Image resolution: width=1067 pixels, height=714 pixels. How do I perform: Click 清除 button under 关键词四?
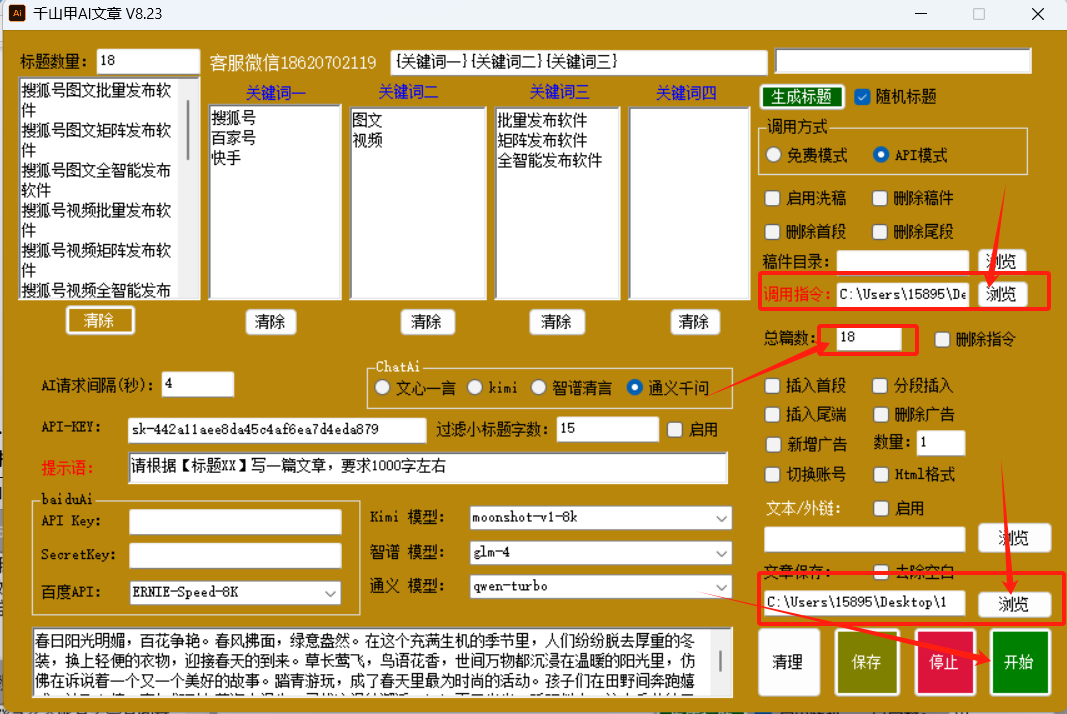pos(693,322)
